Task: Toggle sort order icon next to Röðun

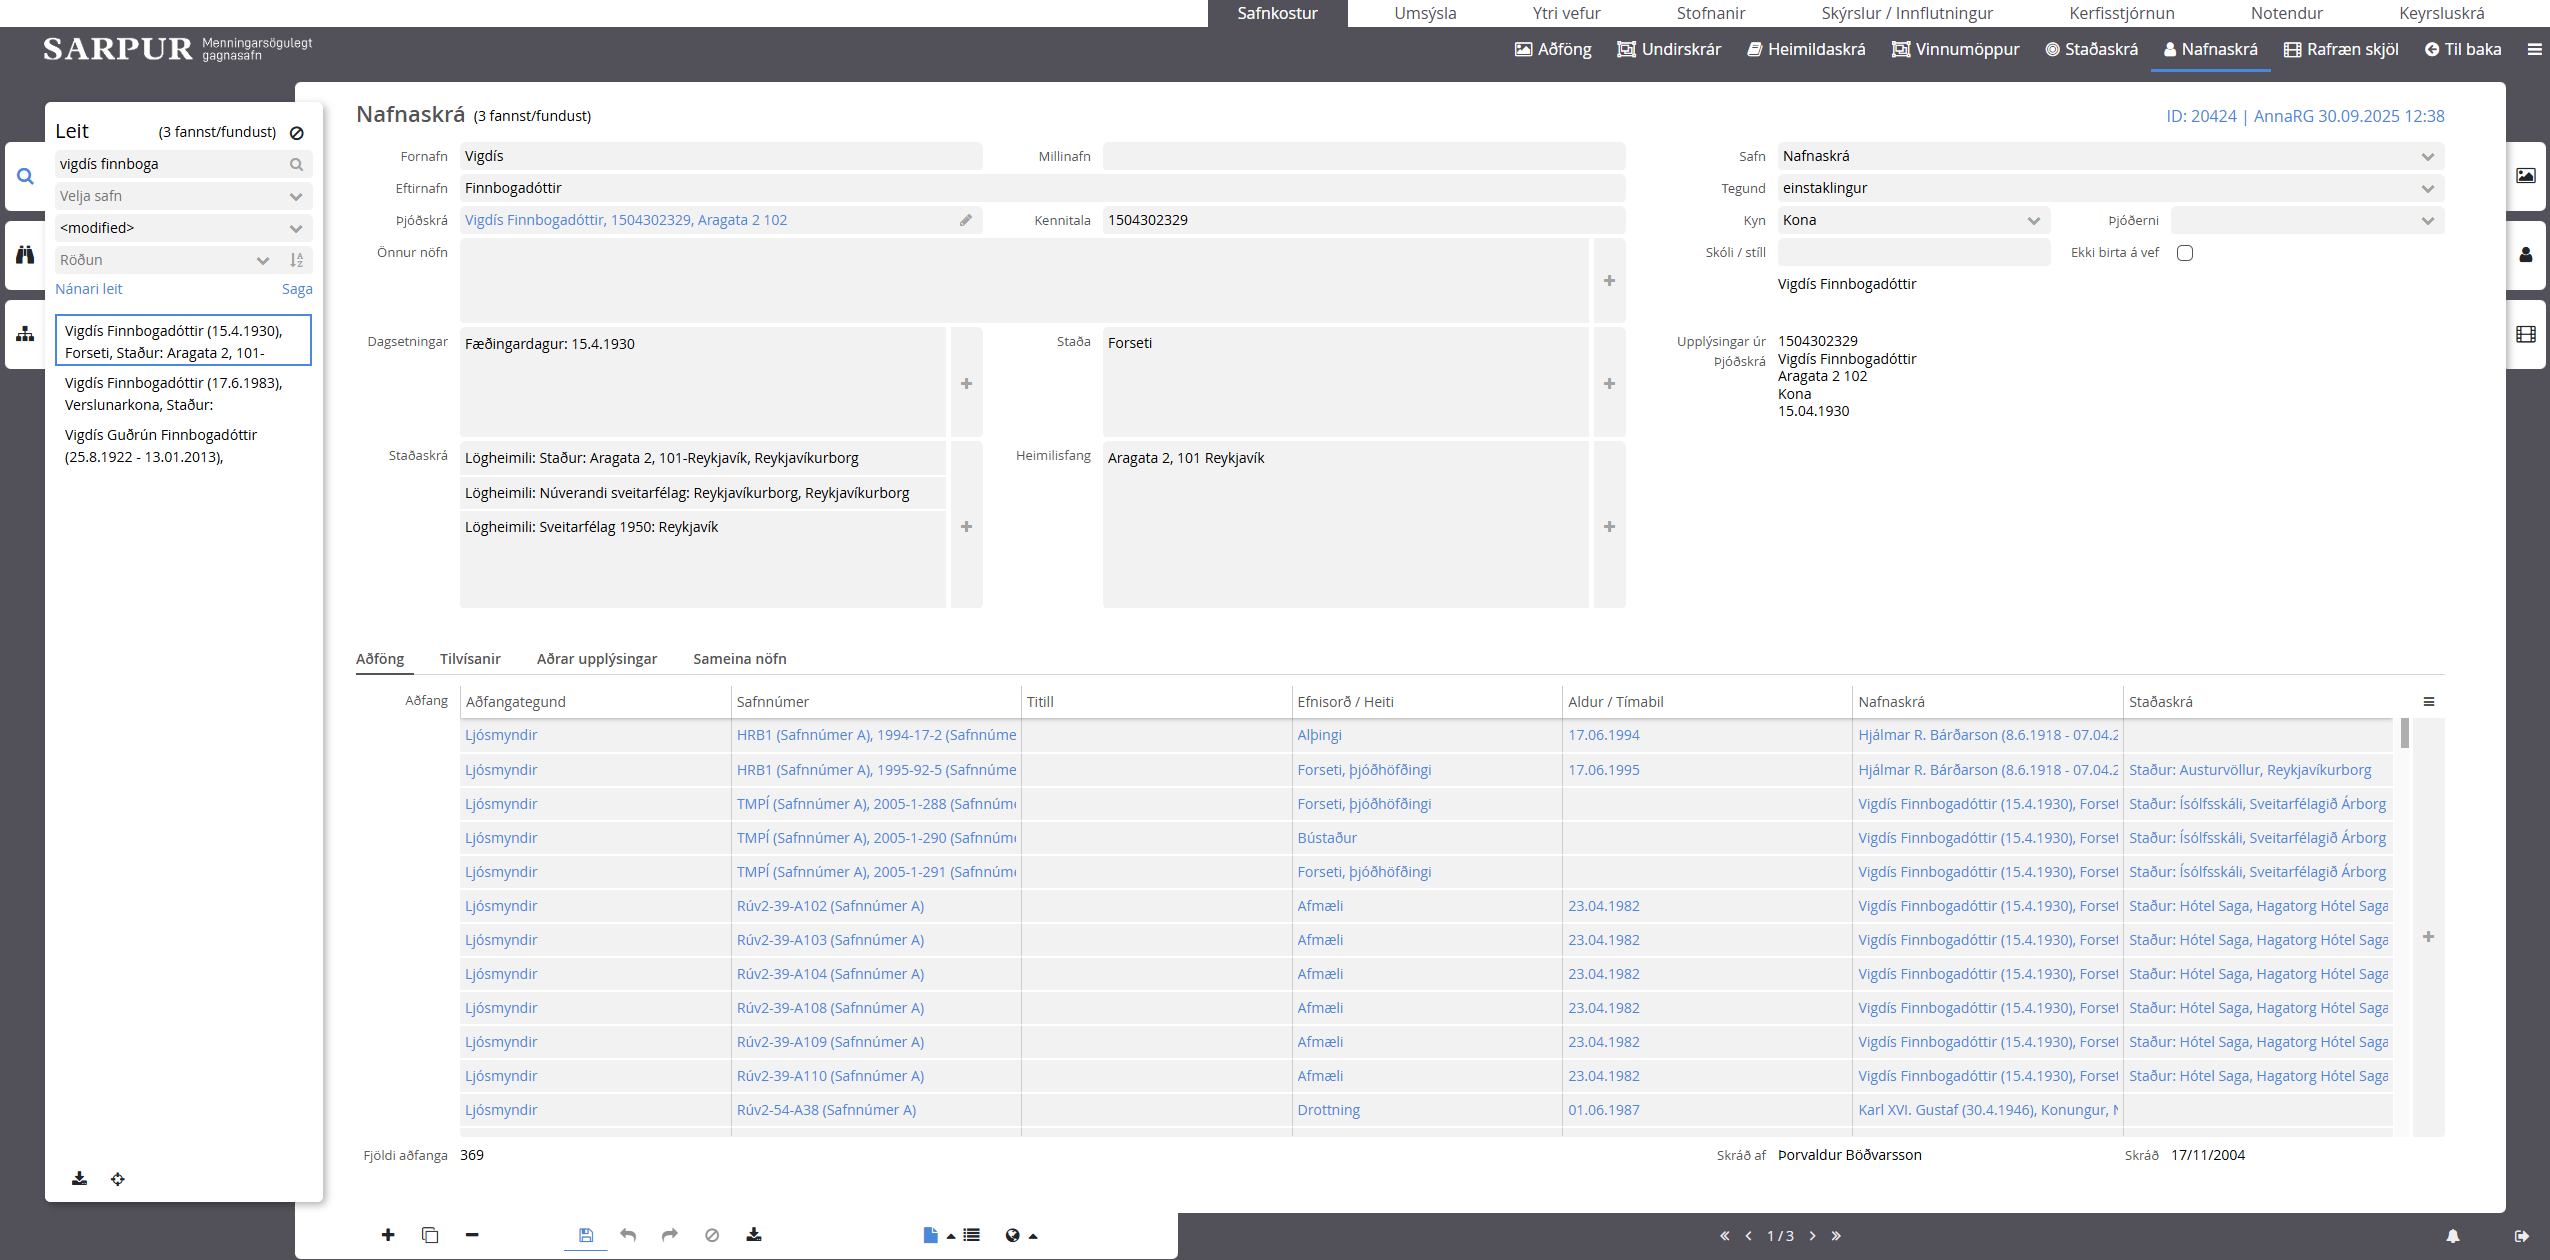Action: (297, 260)
